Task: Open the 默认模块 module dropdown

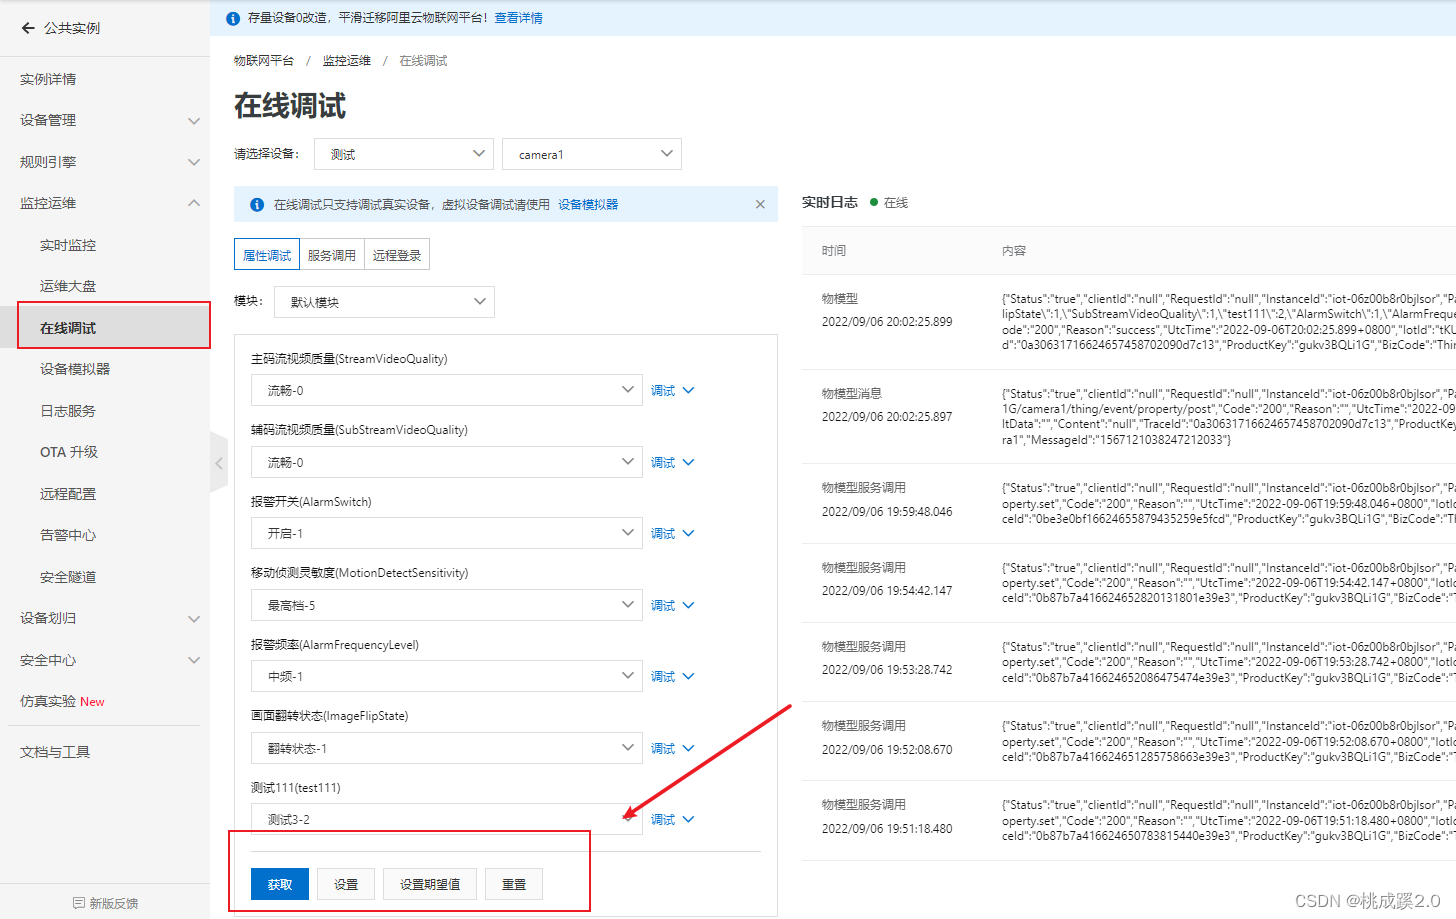Action: pos(384,302)
